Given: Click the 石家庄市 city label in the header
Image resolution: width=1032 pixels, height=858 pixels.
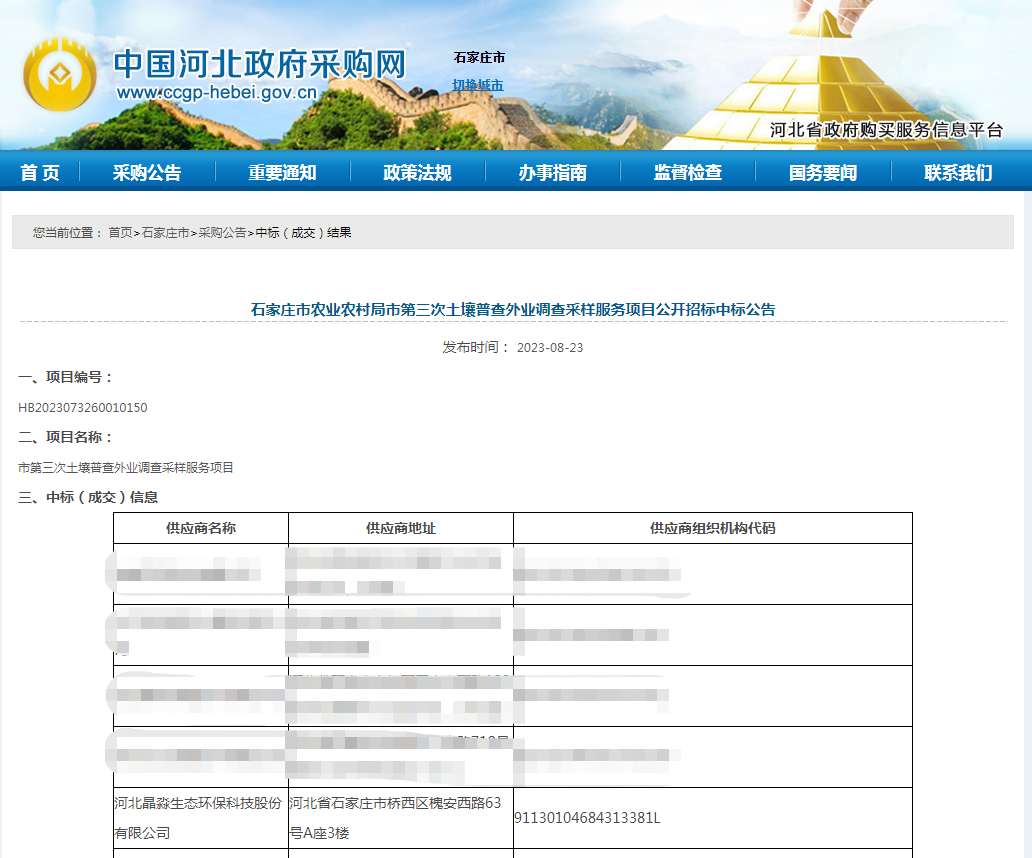Looking at the screenshot, I should click(479, 57).
